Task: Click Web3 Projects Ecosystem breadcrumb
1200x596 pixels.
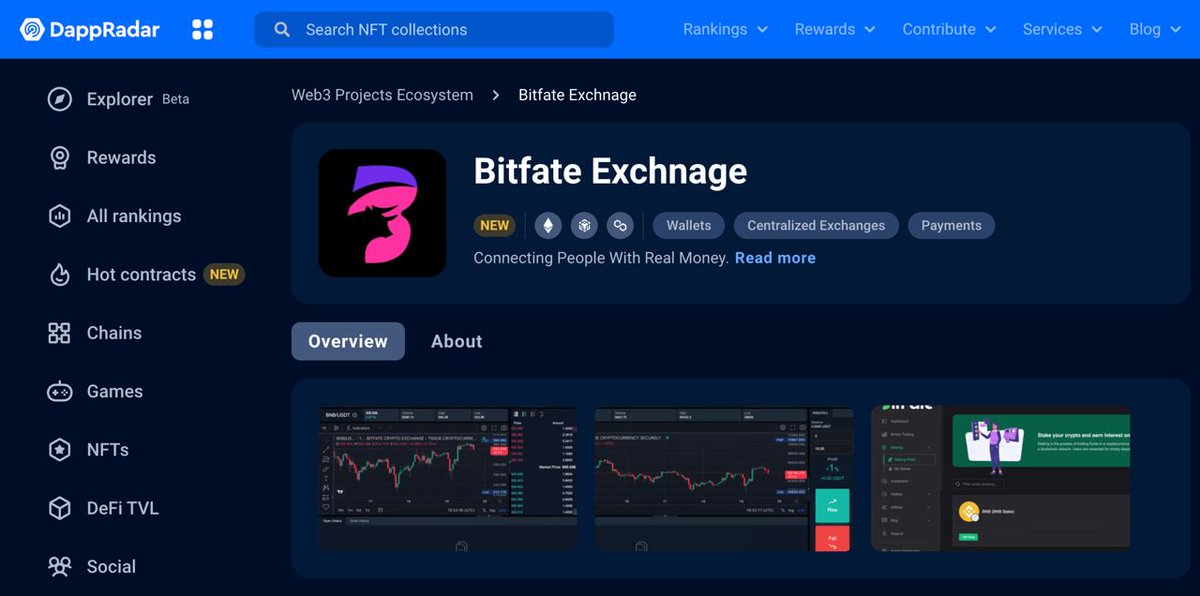Action: (382, 95)
